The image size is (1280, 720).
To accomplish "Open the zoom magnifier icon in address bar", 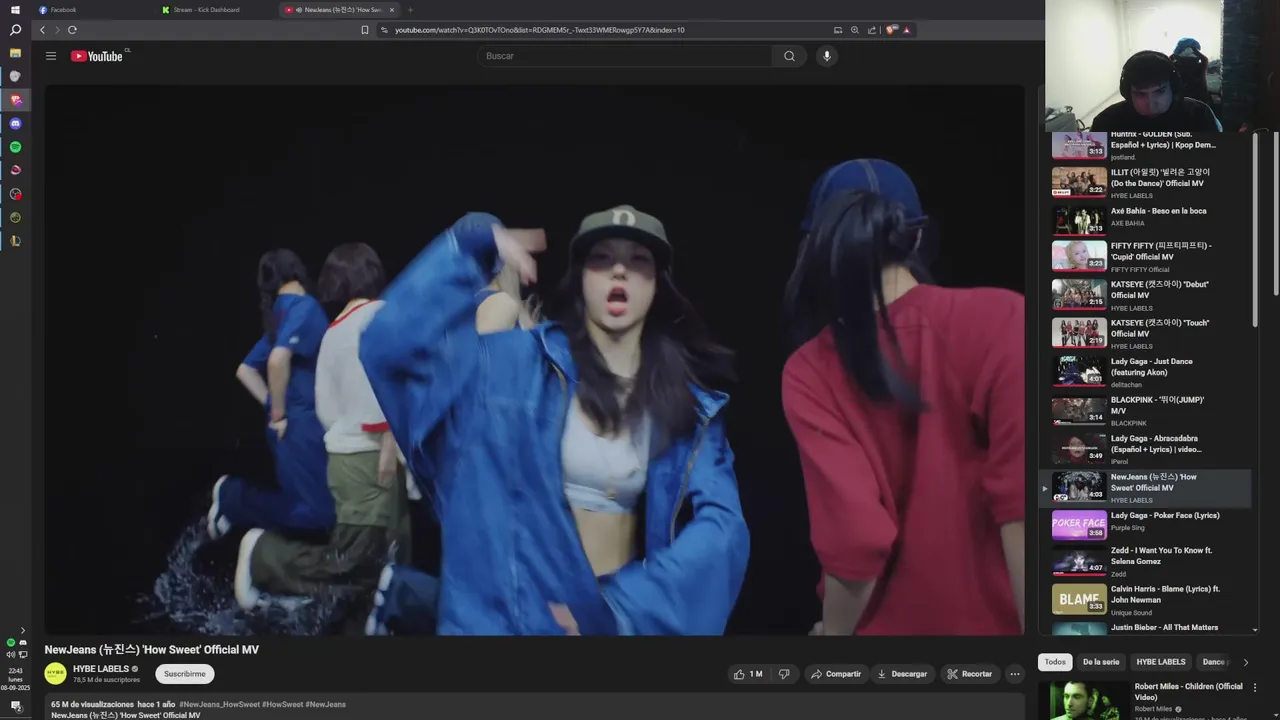I will point(855,30).
